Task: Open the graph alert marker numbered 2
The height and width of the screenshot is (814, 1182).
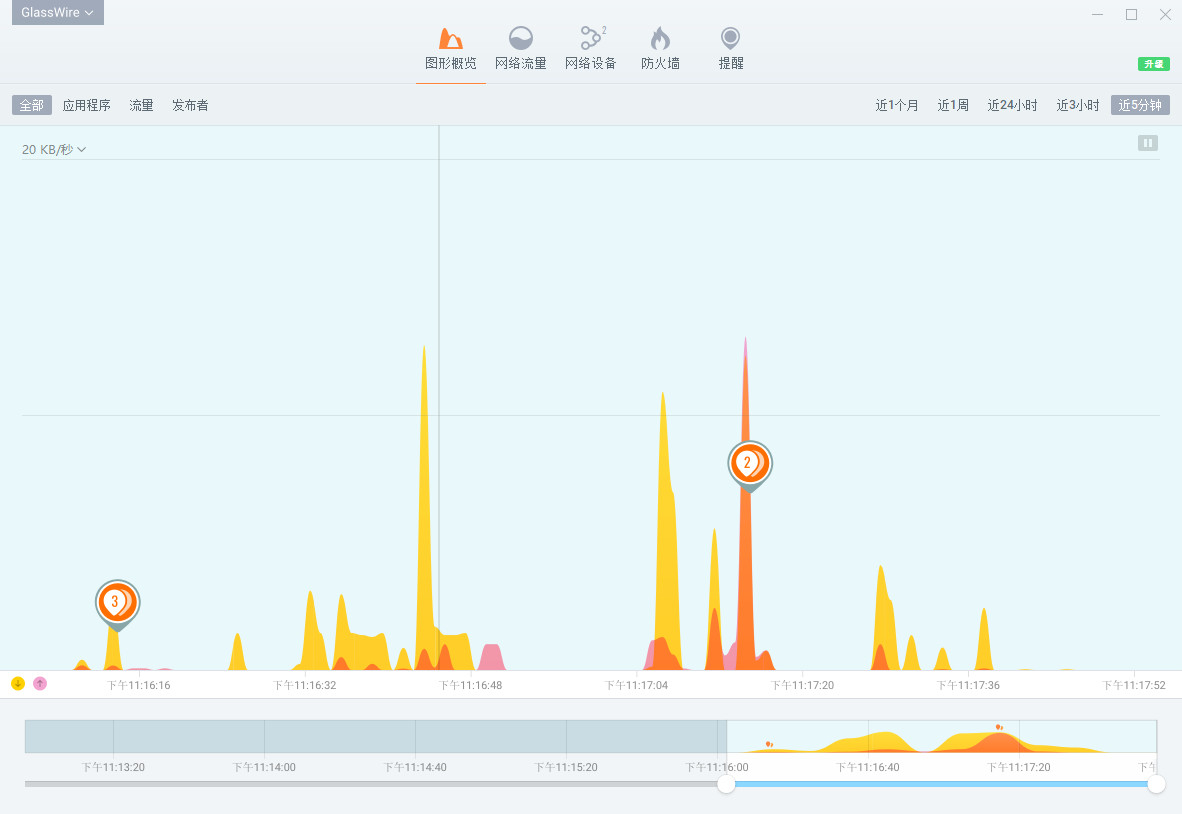Action: click(x=750, y=465)
